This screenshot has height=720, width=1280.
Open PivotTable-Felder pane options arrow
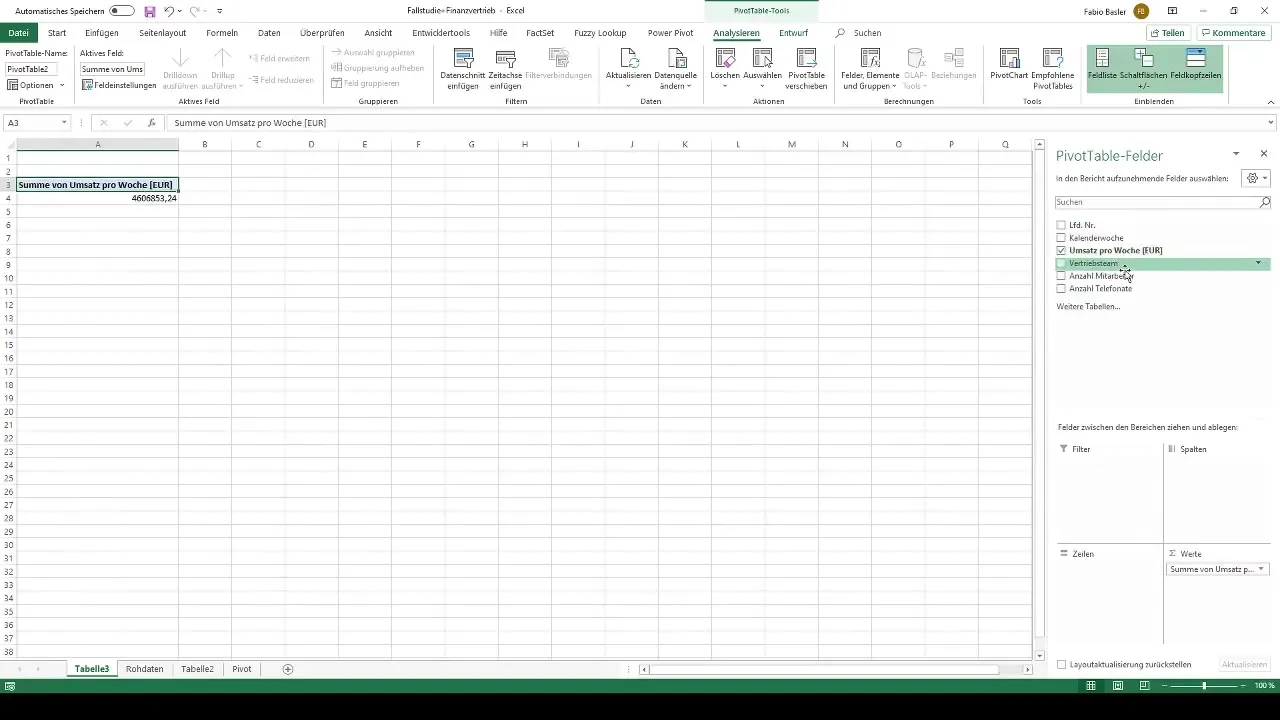click(1236, 154)
